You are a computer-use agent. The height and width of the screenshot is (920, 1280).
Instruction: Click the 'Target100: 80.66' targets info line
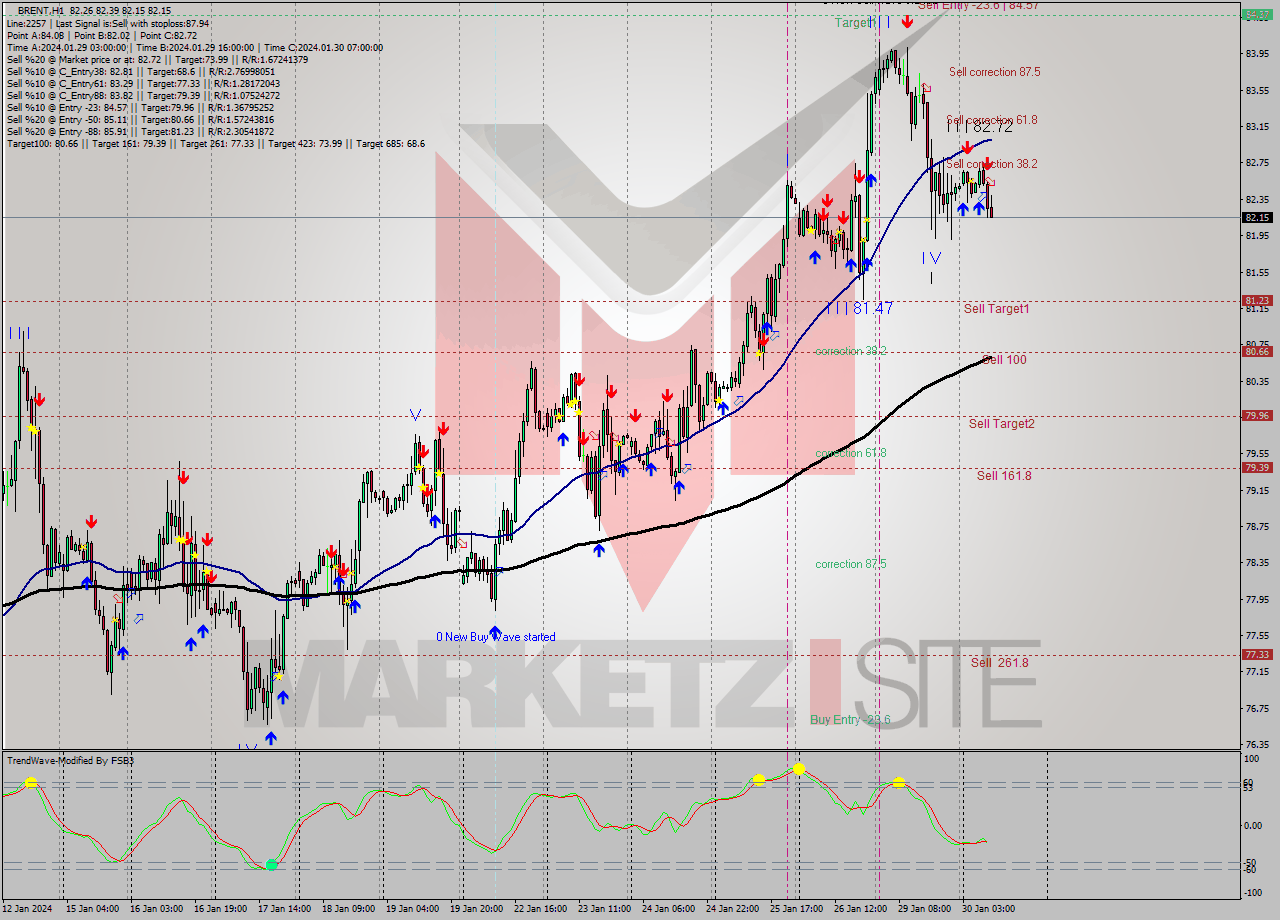tap(216, 143)
